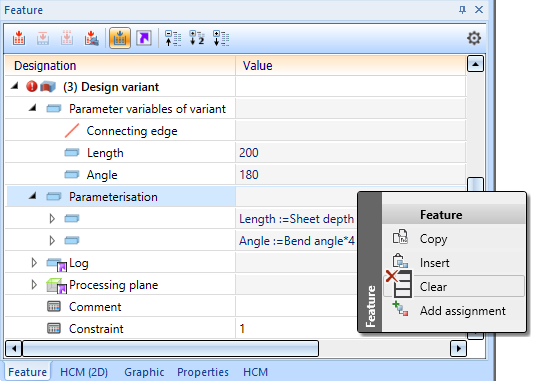
Task: Click the expand all levels toolbar icon
Action: [x=221, y=38]
